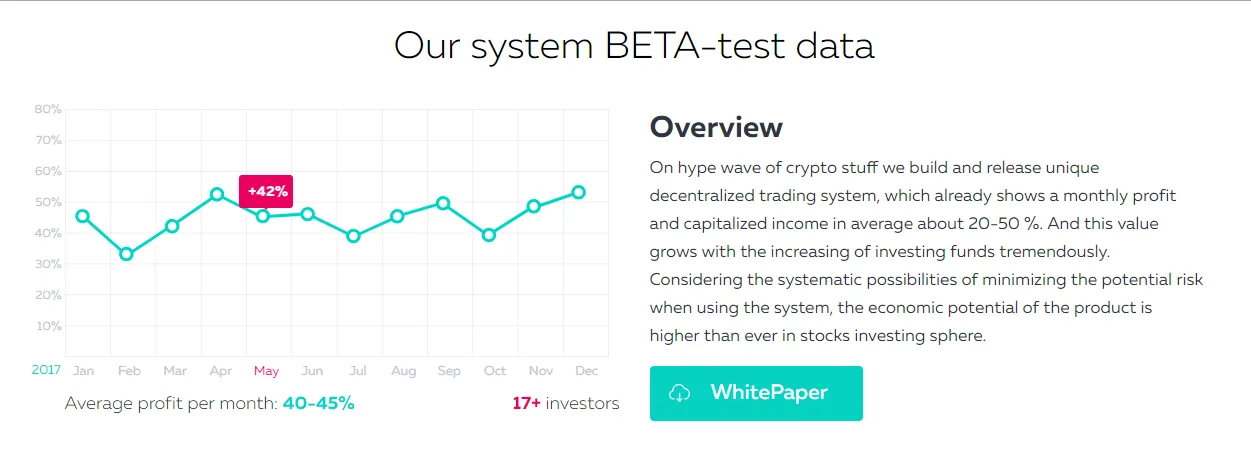Image resolution: width=1251 pixels, height=462 pixels.
Task: Click the highlighted May axis label
Action: point(266,371)
